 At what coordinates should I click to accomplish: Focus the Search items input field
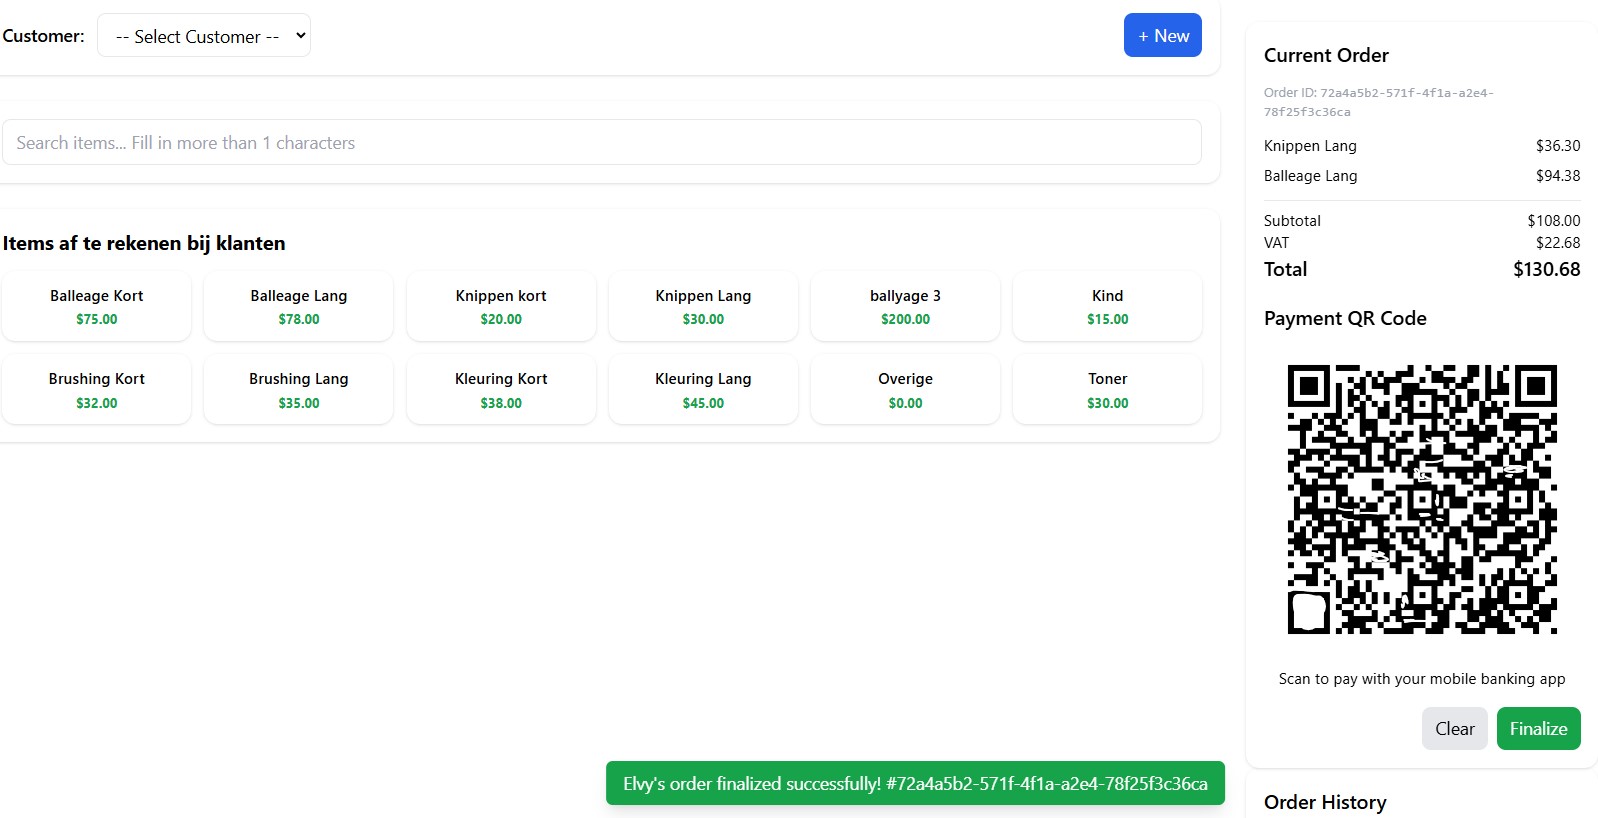(x=601, y=143)
